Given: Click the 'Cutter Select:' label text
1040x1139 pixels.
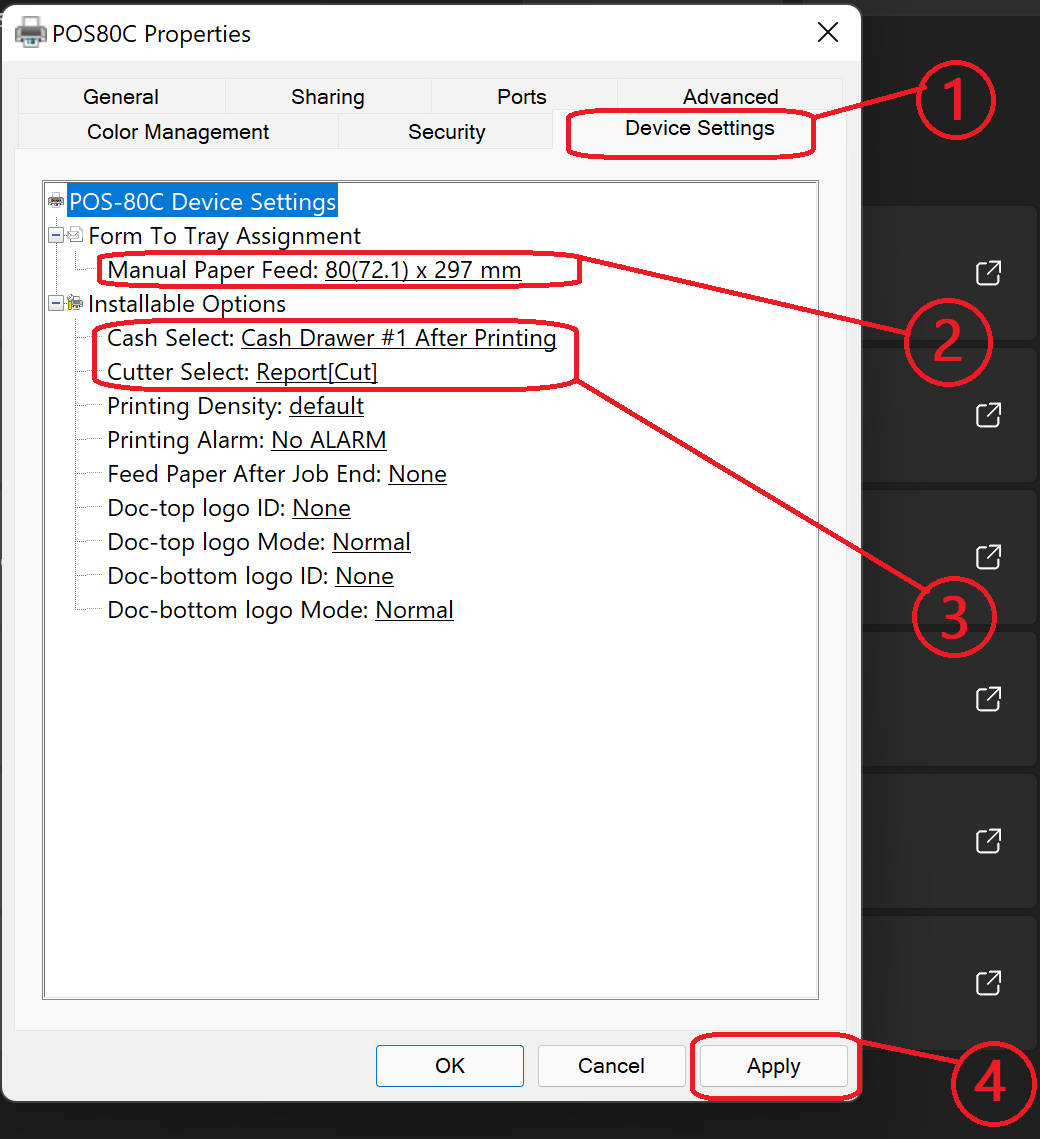Looking at the screenshot, I should click(x=179, y=372).
